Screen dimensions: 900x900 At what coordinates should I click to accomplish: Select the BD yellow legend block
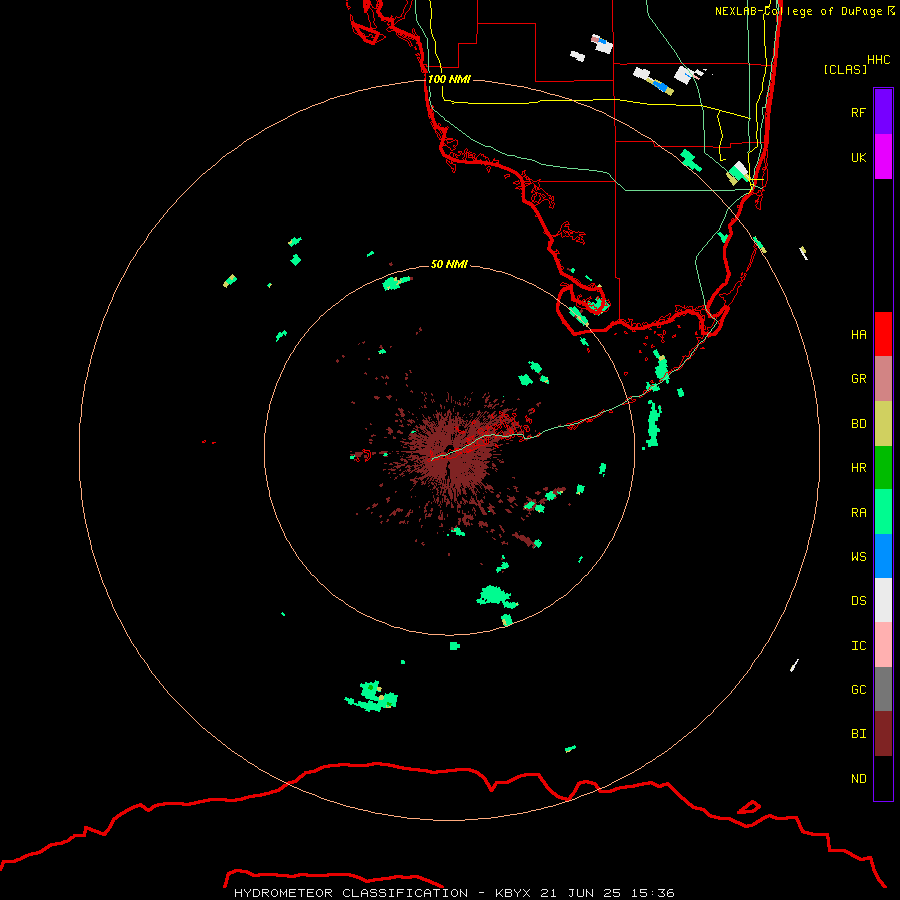pos(883,424)
